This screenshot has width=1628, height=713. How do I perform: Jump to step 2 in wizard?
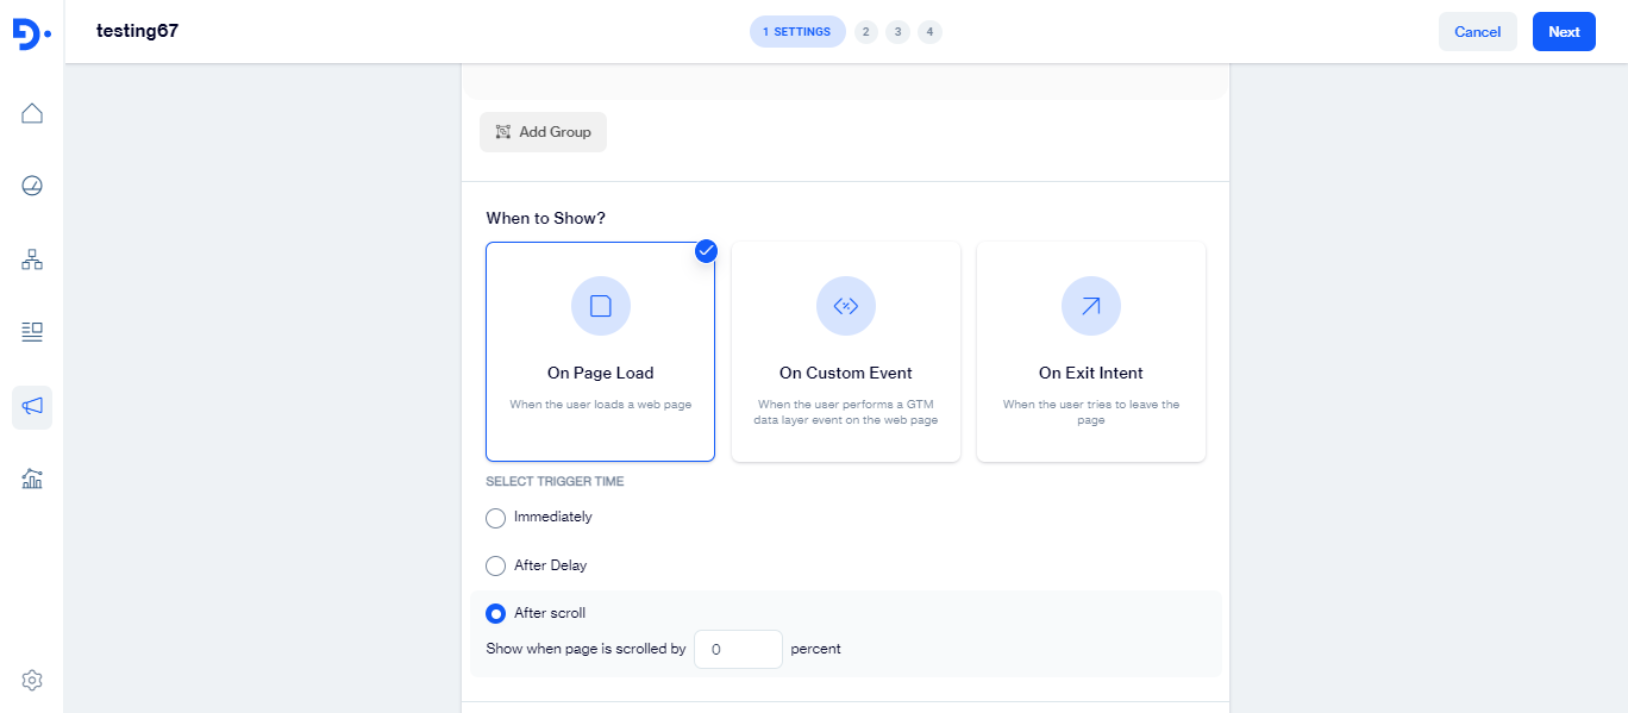click(x=866, y=32)
